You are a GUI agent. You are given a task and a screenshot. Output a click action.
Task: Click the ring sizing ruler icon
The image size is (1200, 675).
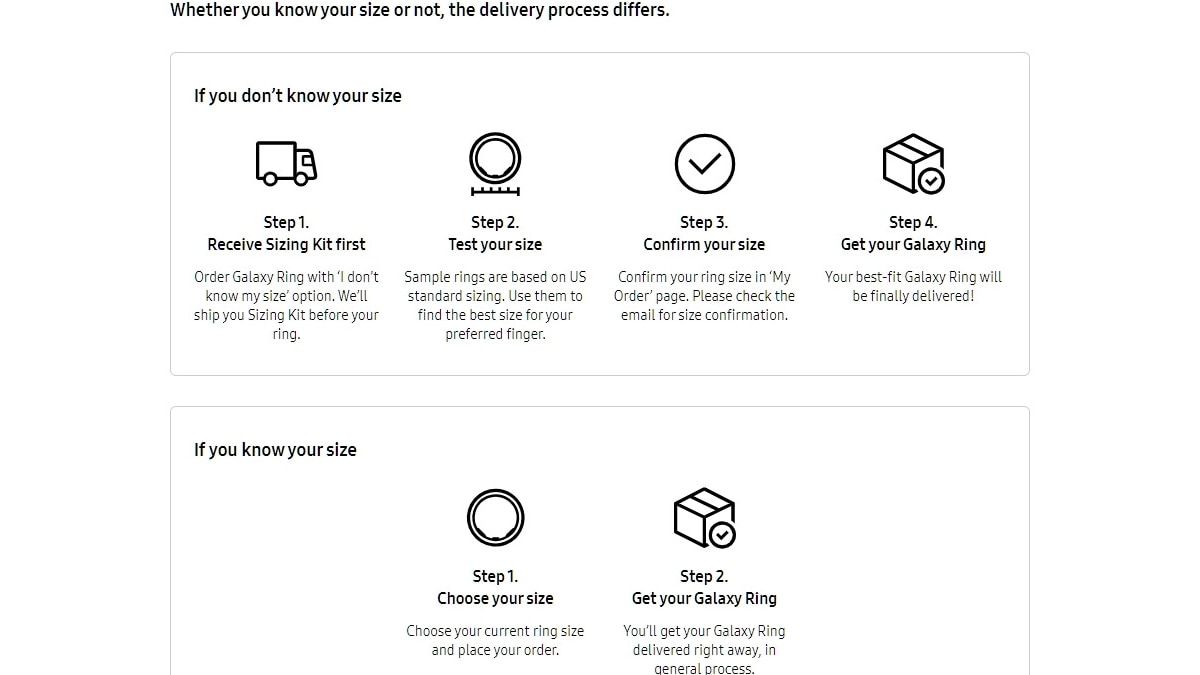click(495, 164)
